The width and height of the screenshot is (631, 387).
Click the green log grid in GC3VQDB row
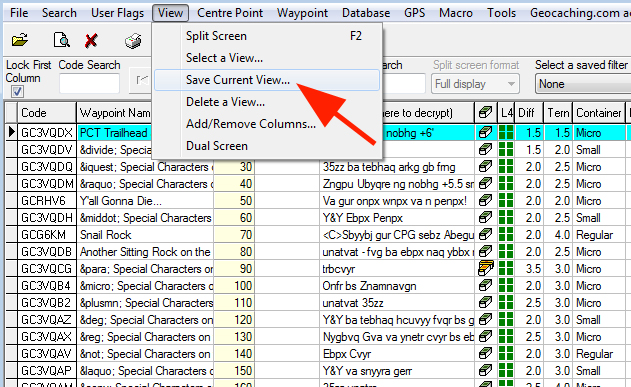[506, 251]
